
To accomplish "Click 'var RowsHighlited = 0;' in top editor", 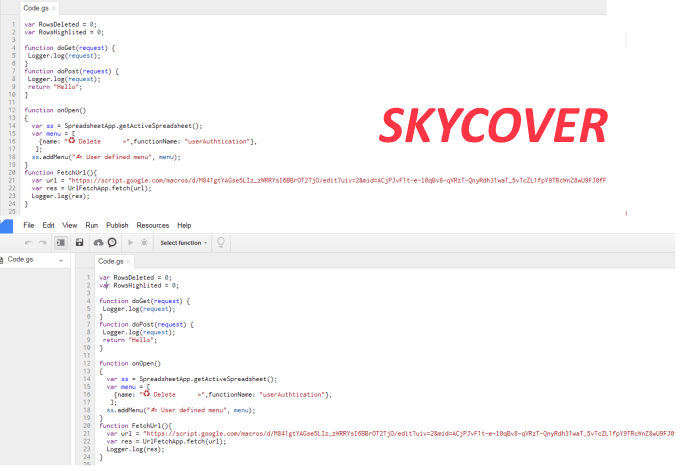I will 64,32.
